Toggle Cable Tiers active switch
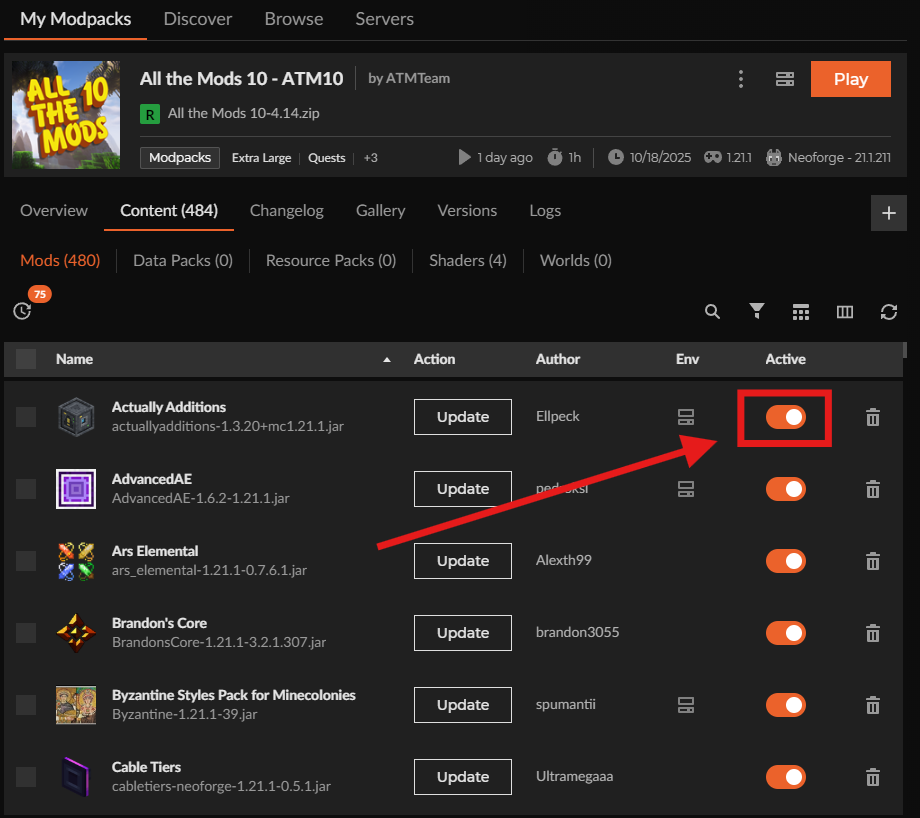 tap(786, 777)
